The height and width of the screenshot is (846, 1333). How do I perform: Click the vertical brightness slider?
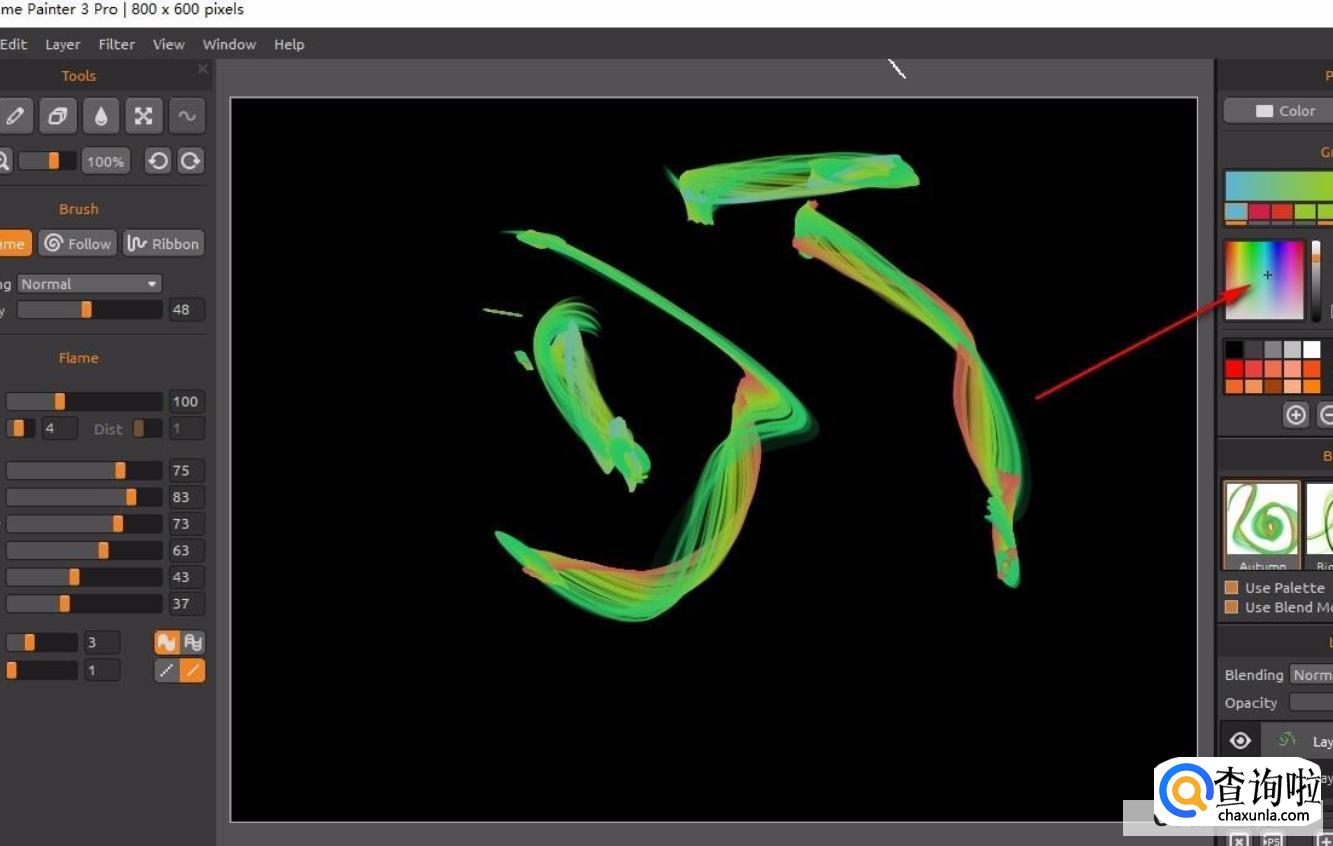(x=1316, y=280)
